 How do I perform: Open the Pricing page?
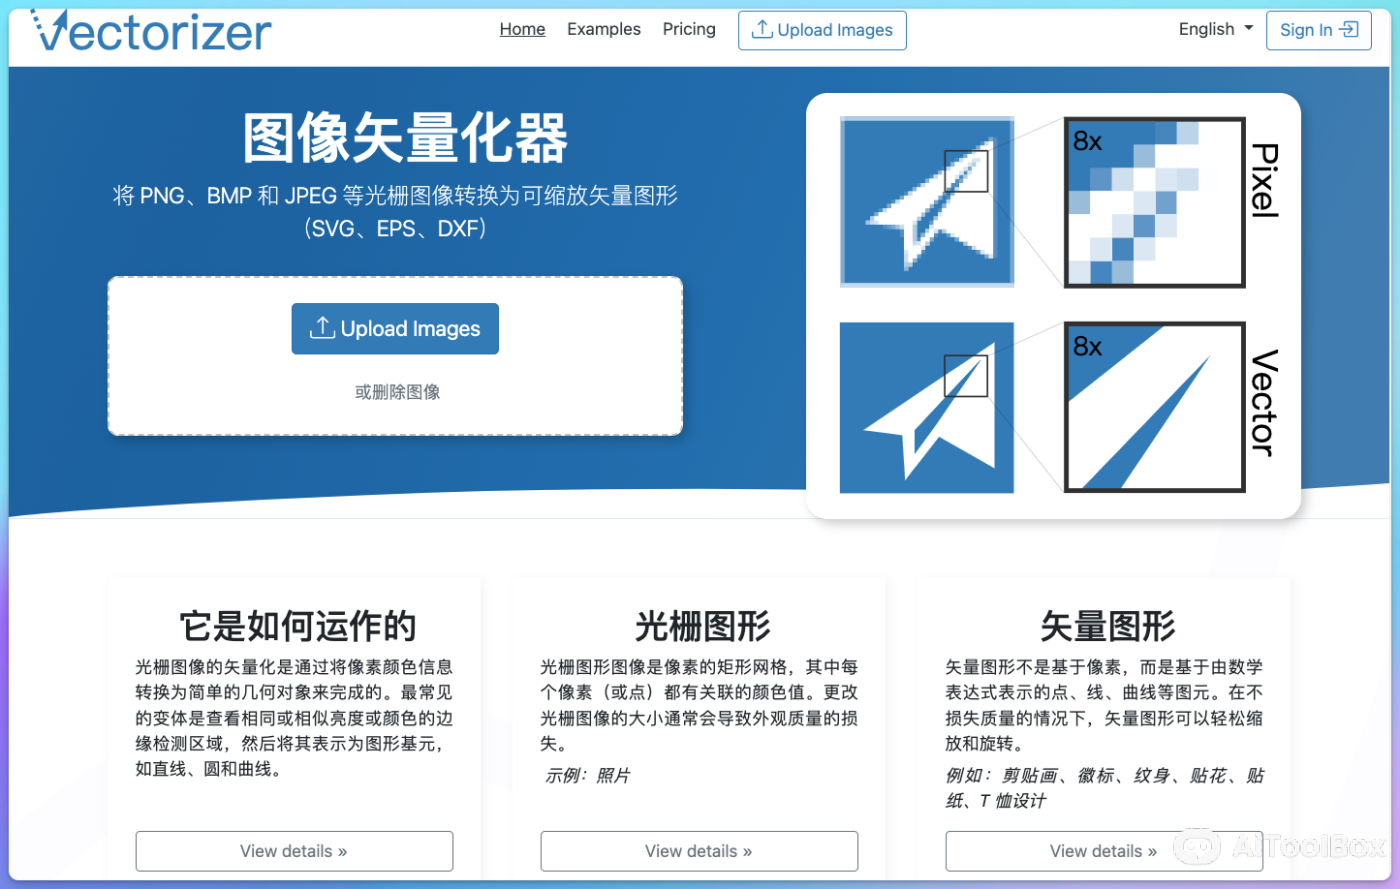[x=689, y=29]
